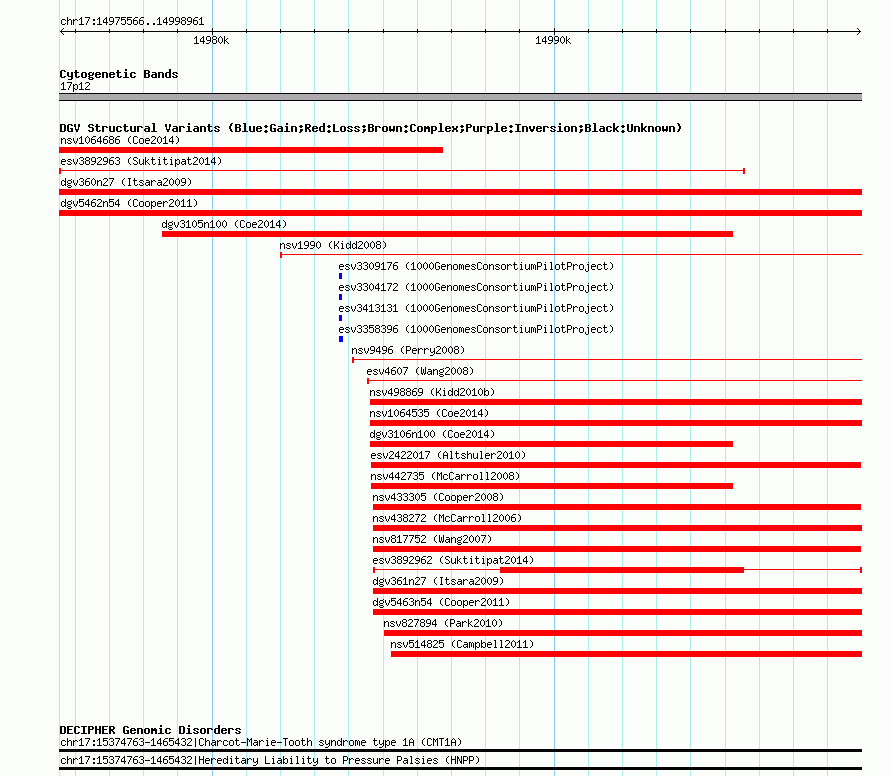Open variant nsv438272 (McCarroll2006) label
Viewport: 890px width, 776px height.
(x=447, y=518)
